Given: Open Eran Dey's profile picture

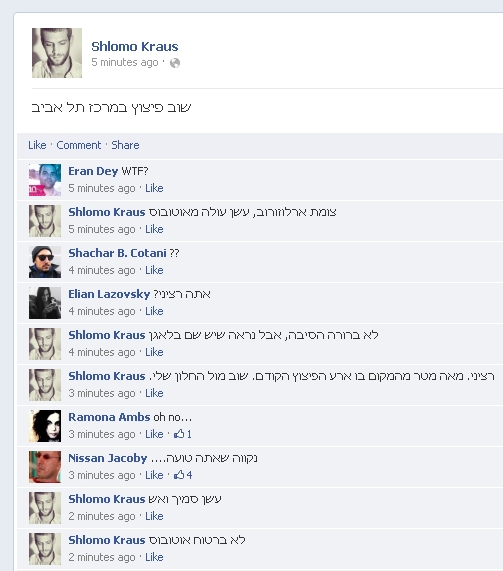Looking at the screenshot, I should (x=45, y=180).
